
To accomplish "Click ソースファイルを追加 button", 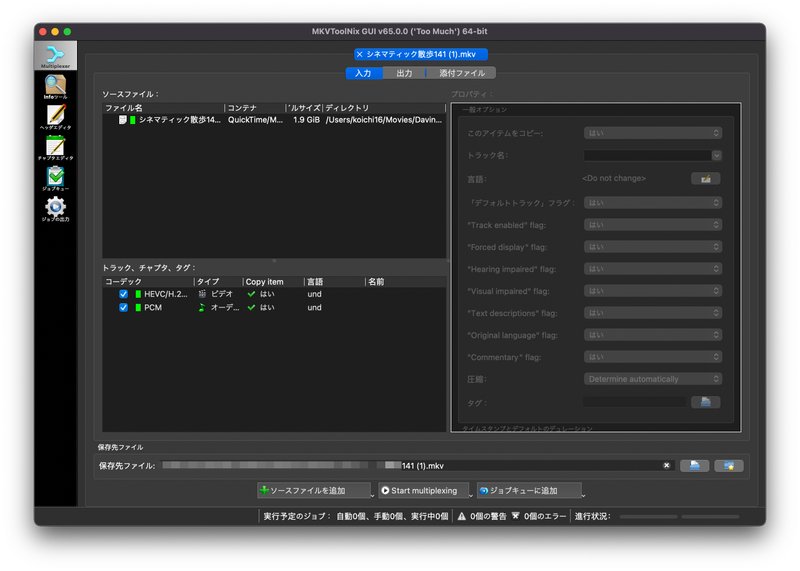I will (313, 490).
